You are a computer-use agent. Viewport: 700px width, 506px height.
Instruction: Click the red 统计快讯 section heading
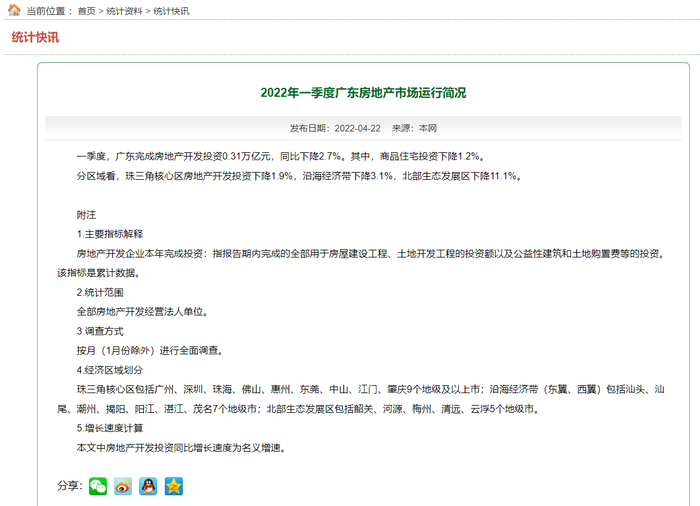click(35, 37)
